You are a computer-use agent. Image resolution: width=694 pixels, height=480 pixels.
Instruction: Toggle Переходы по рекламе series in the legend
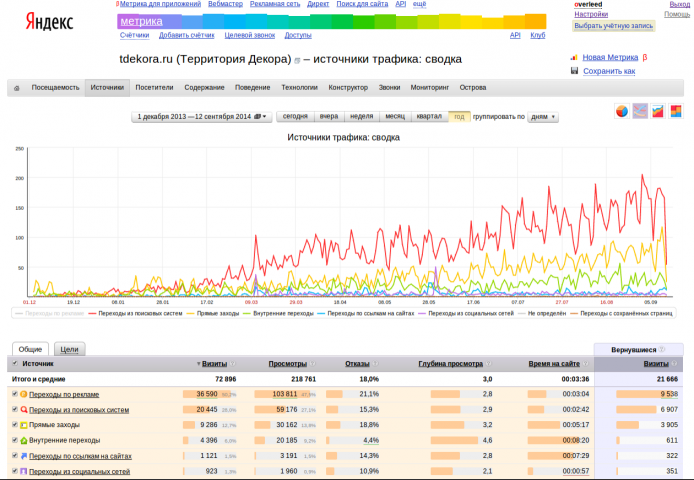50,314
